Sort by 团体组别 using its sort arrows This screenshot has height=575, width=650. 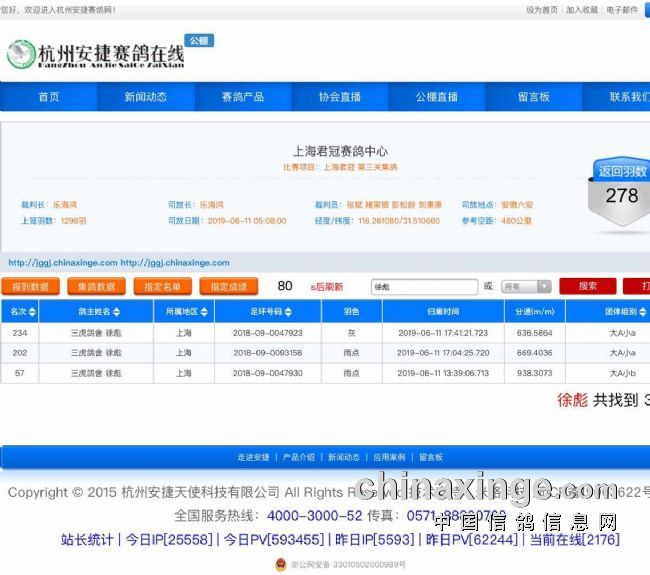click(x=643, y=312)
